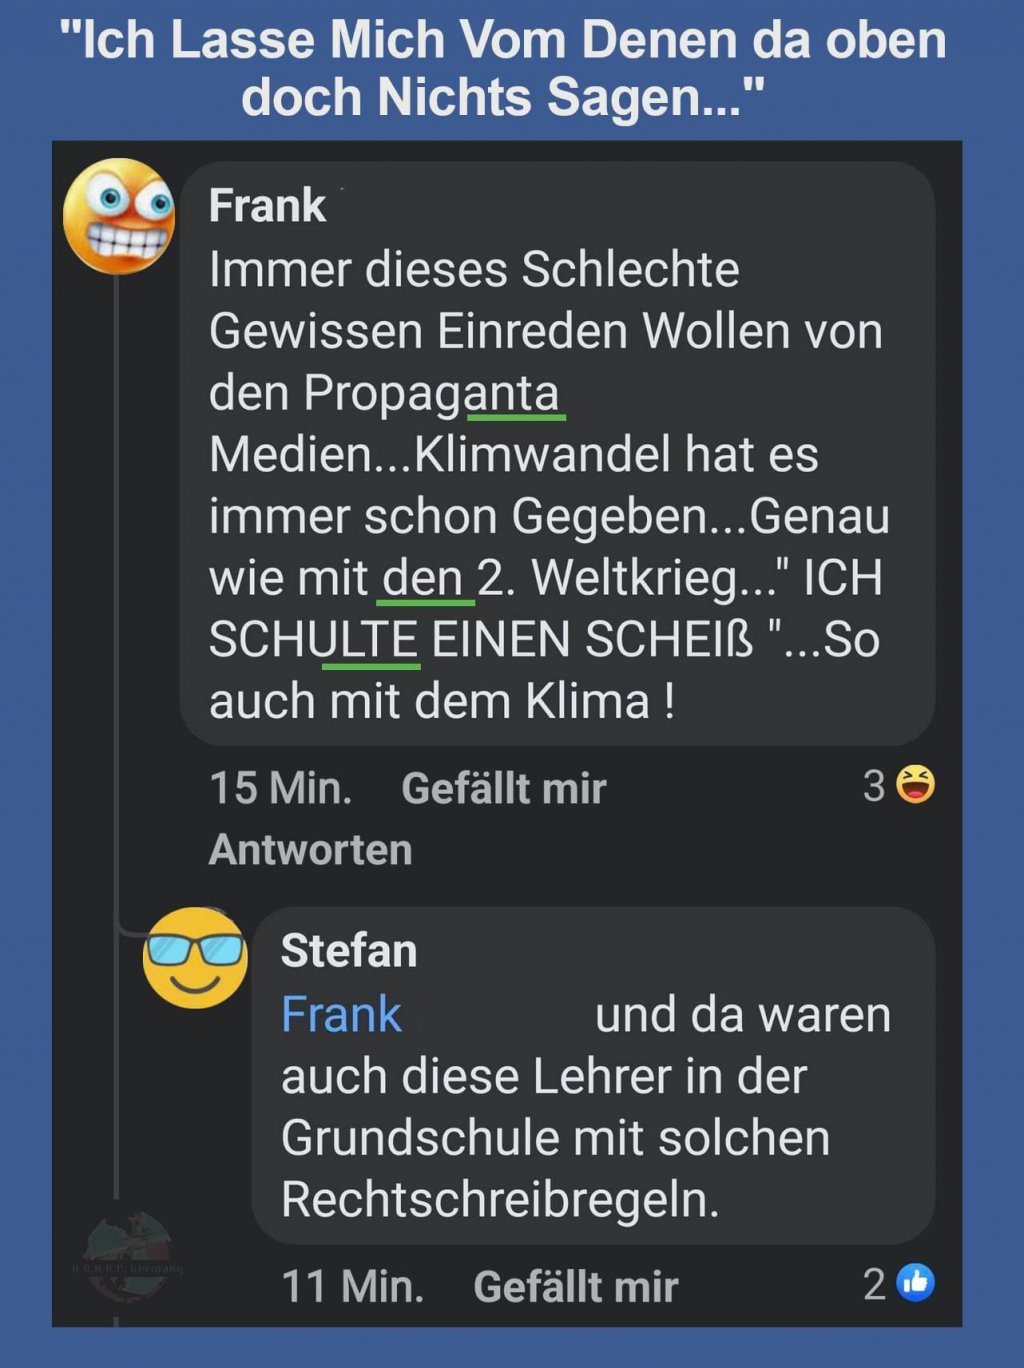Image resolution: width=1024 pixels, height=1368 pixels.
Task: Click the bold author name "Frank"
Action: tap(267, 206)
